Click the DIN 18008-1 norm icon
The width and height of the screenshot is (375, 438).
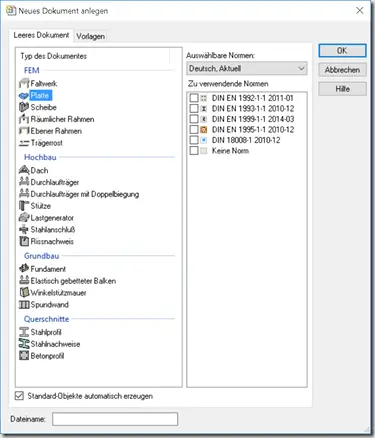pyautogui.click(x=204, y=140)
